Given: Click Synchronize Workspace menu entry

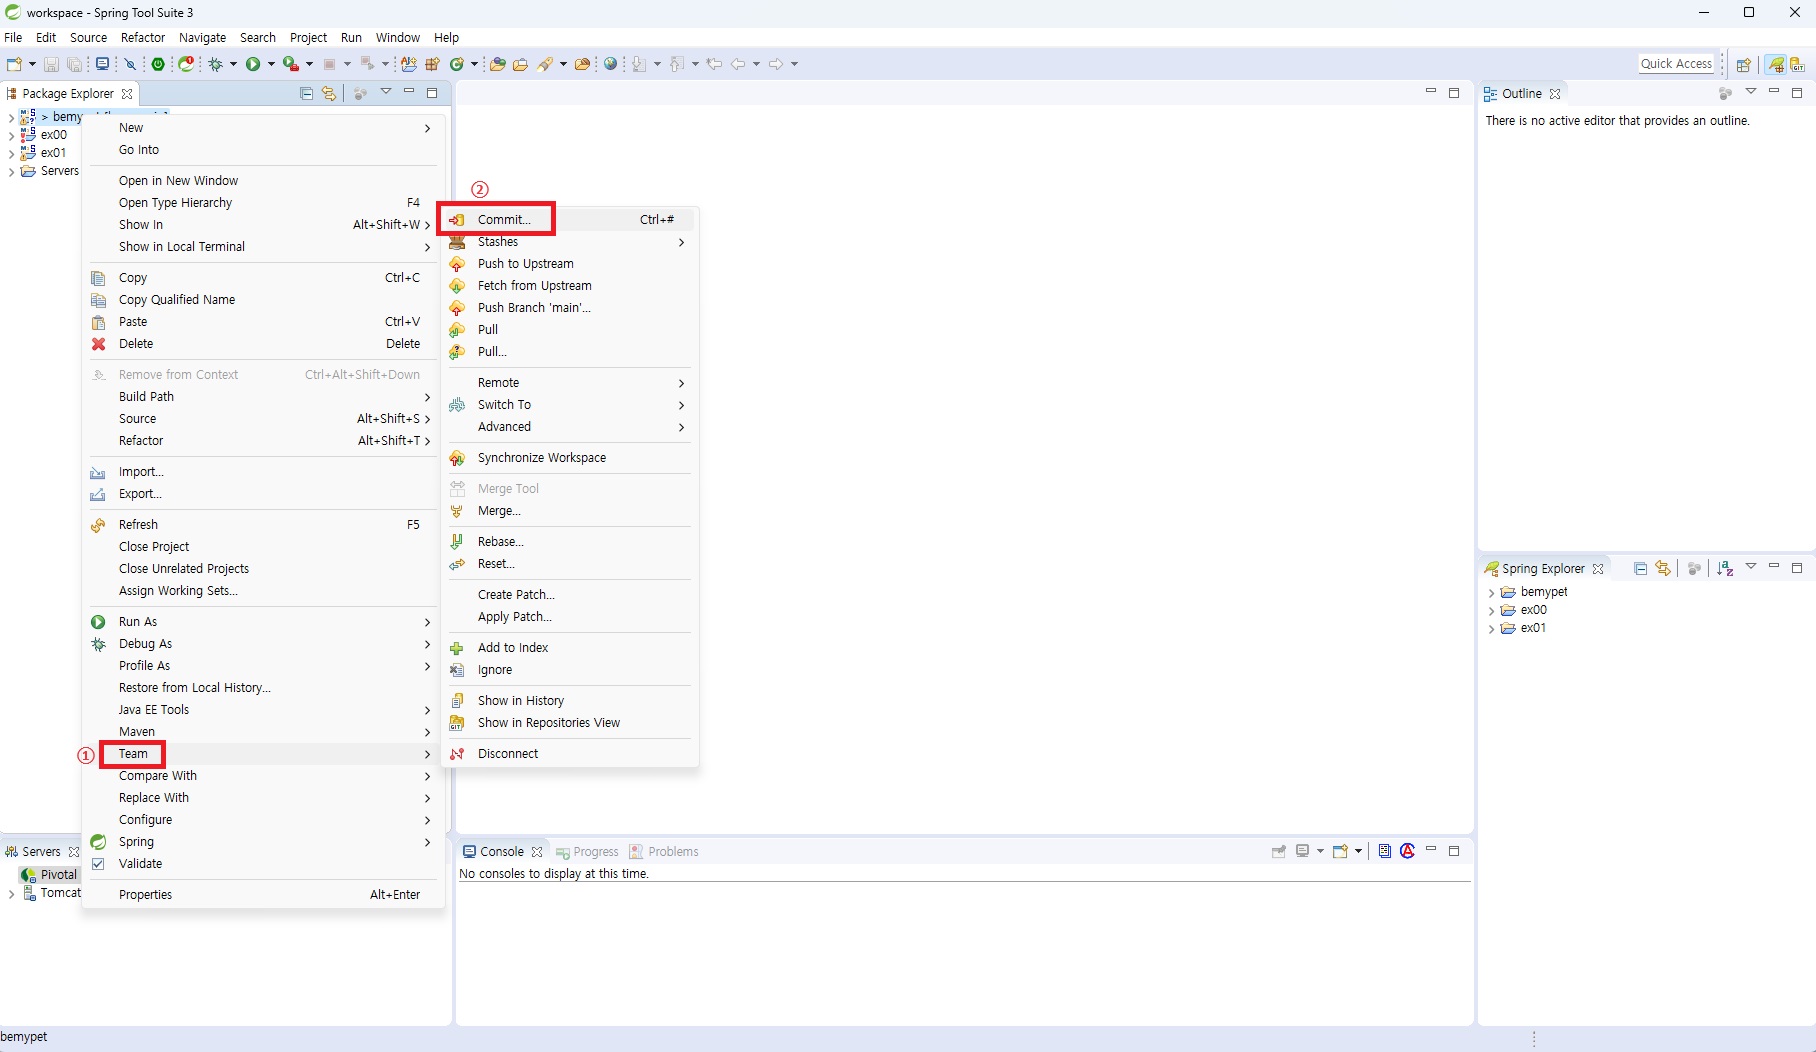Looking at the screenshot, I should point(570,458).
